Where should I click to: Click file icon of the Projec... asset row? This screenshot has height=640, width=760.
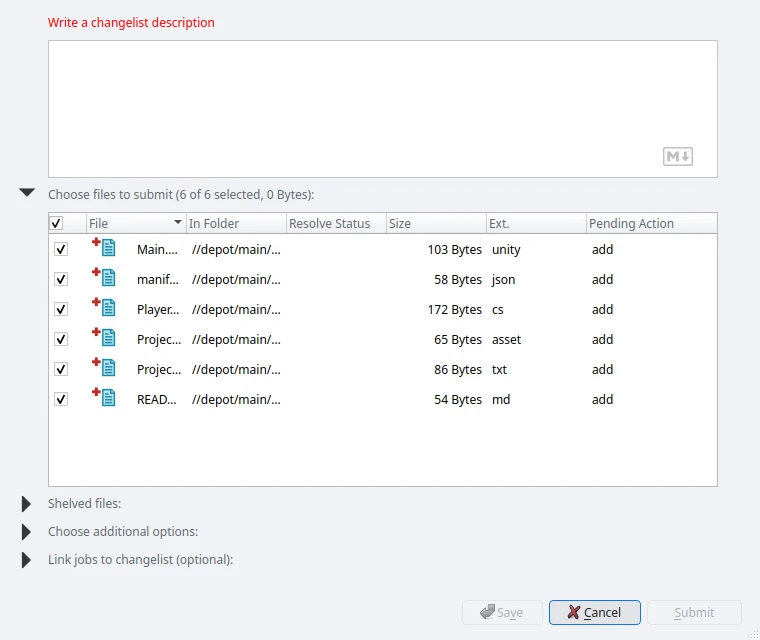104,337
